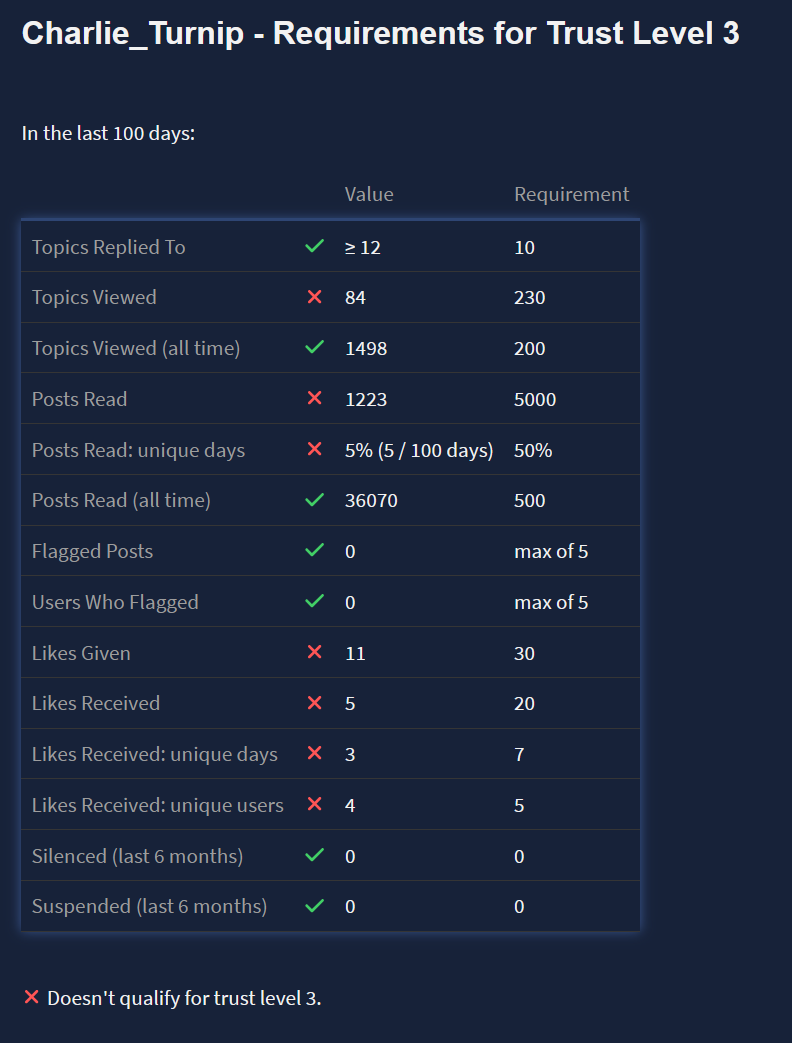Click the Posts Read (all time) row label
The height and width of the screenshot is (1043, 792).
pos(121,500)
